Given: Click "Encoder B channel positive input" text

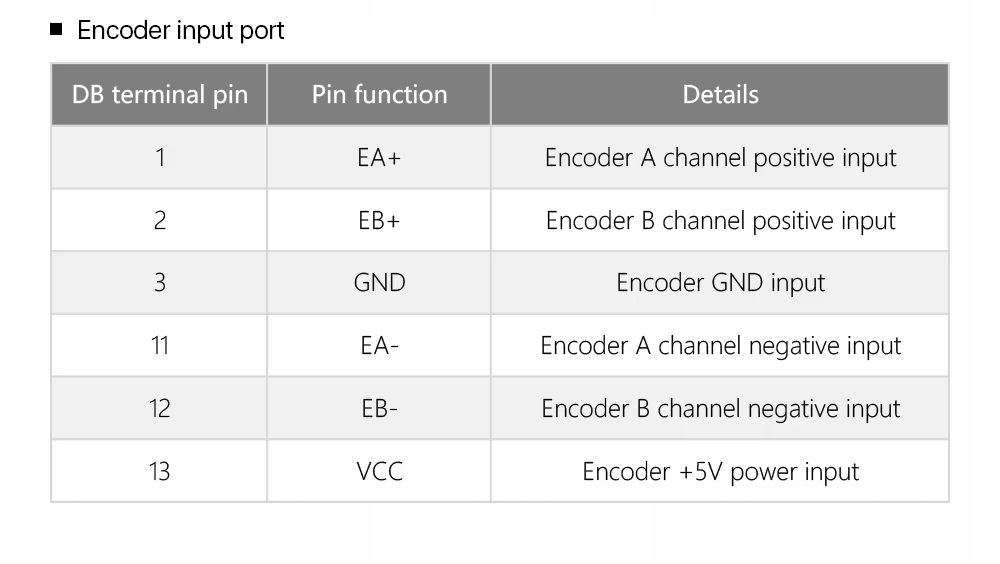Looking at the screenshot, I should tap(720, 221).
